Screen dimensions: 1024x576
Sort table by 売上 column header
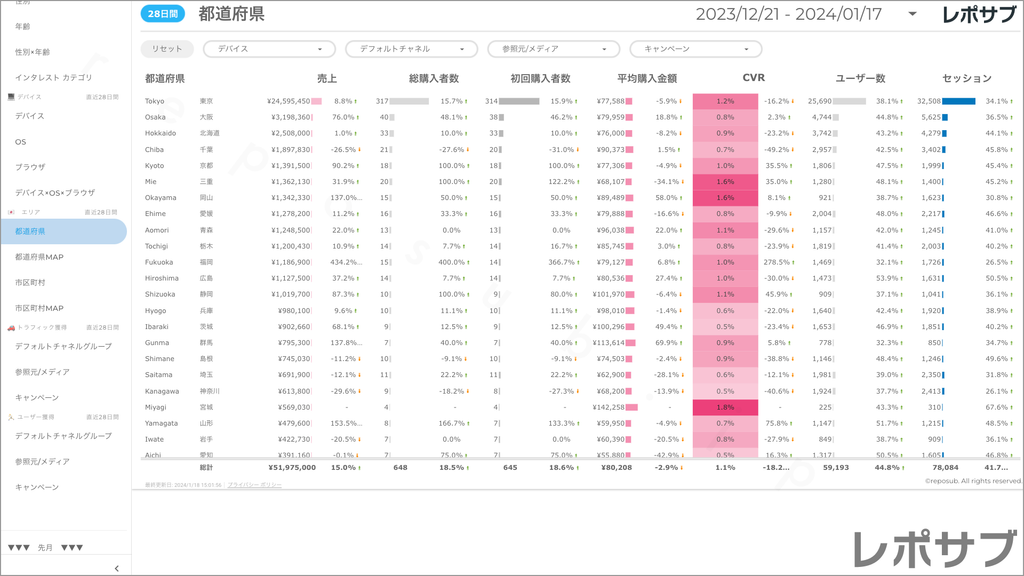[x=327, y=78]
